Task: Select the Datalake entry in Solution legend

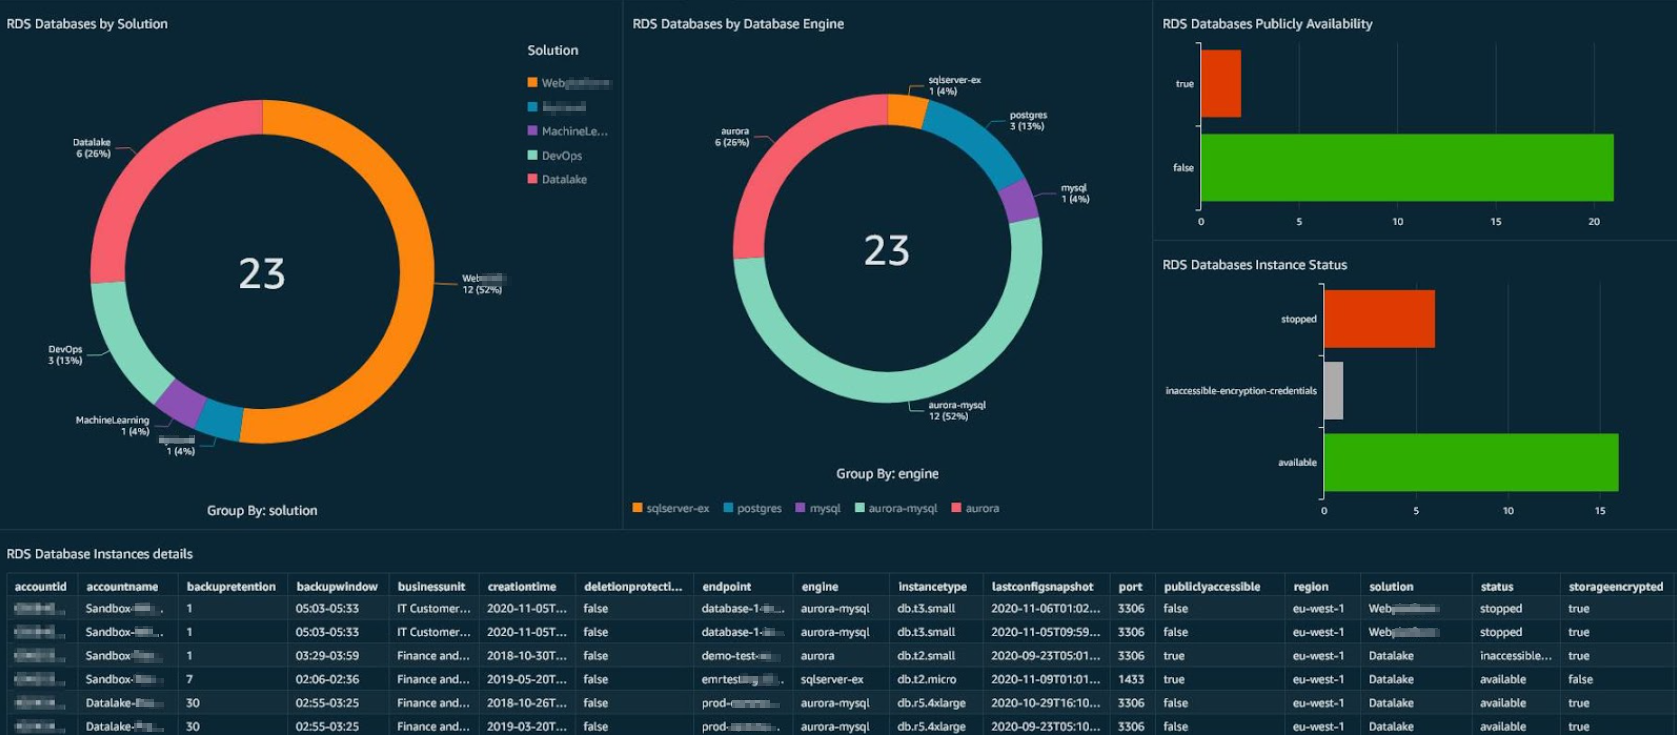Action: point(557,180)
